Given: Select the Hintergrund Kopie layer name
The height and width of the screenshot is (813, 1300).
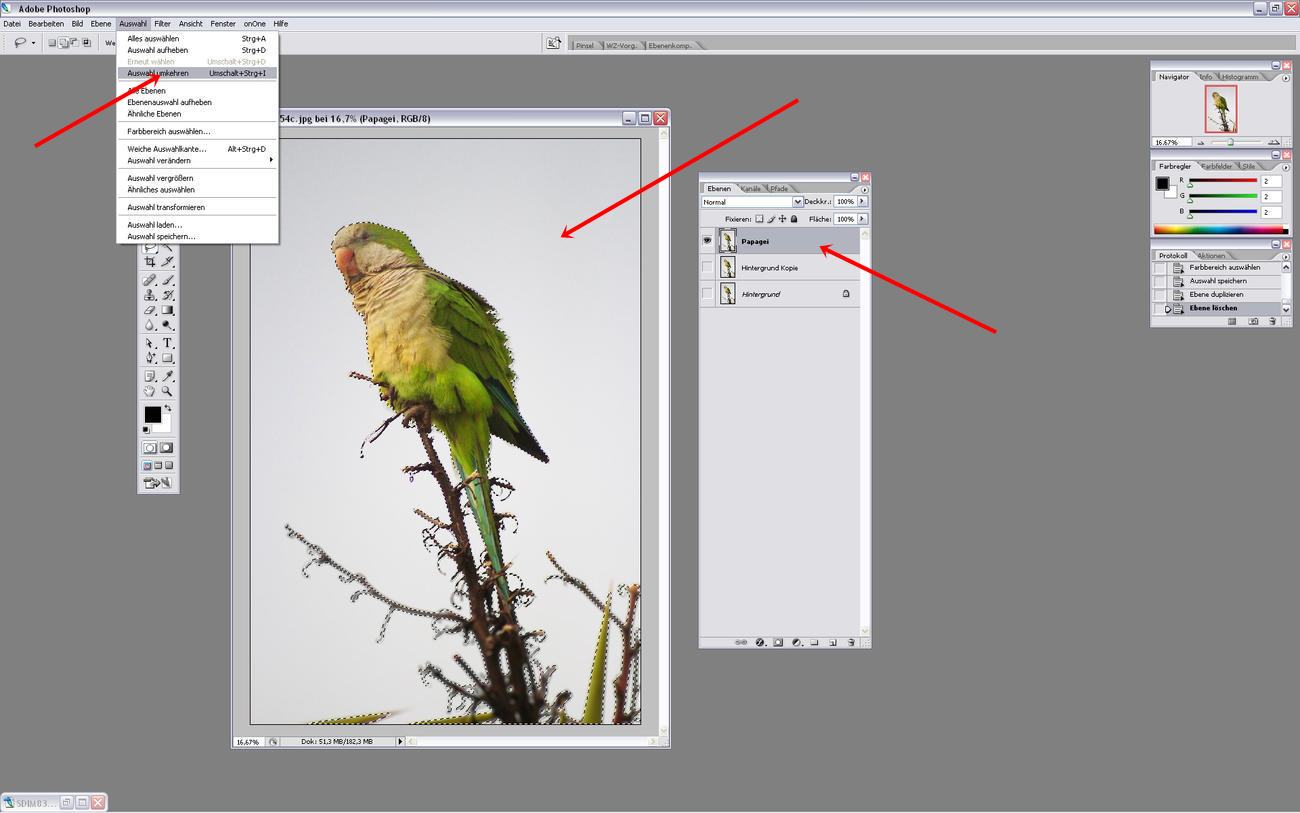Looking at the screenshot, I should [x=769, y=268].
